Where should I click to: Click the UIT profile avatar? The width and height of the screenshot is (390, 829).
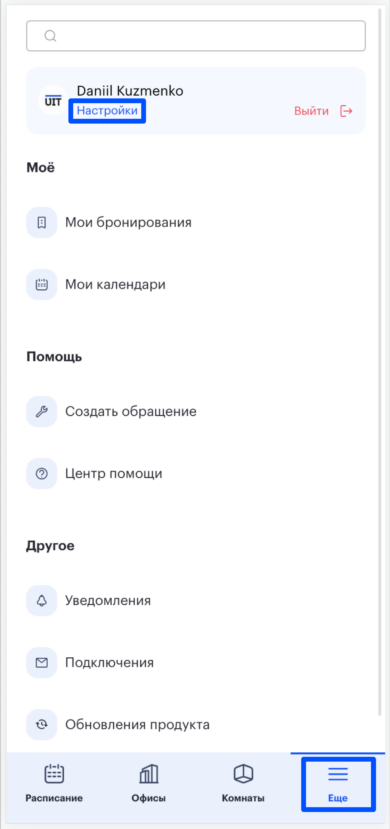click(x=53, y=100)
